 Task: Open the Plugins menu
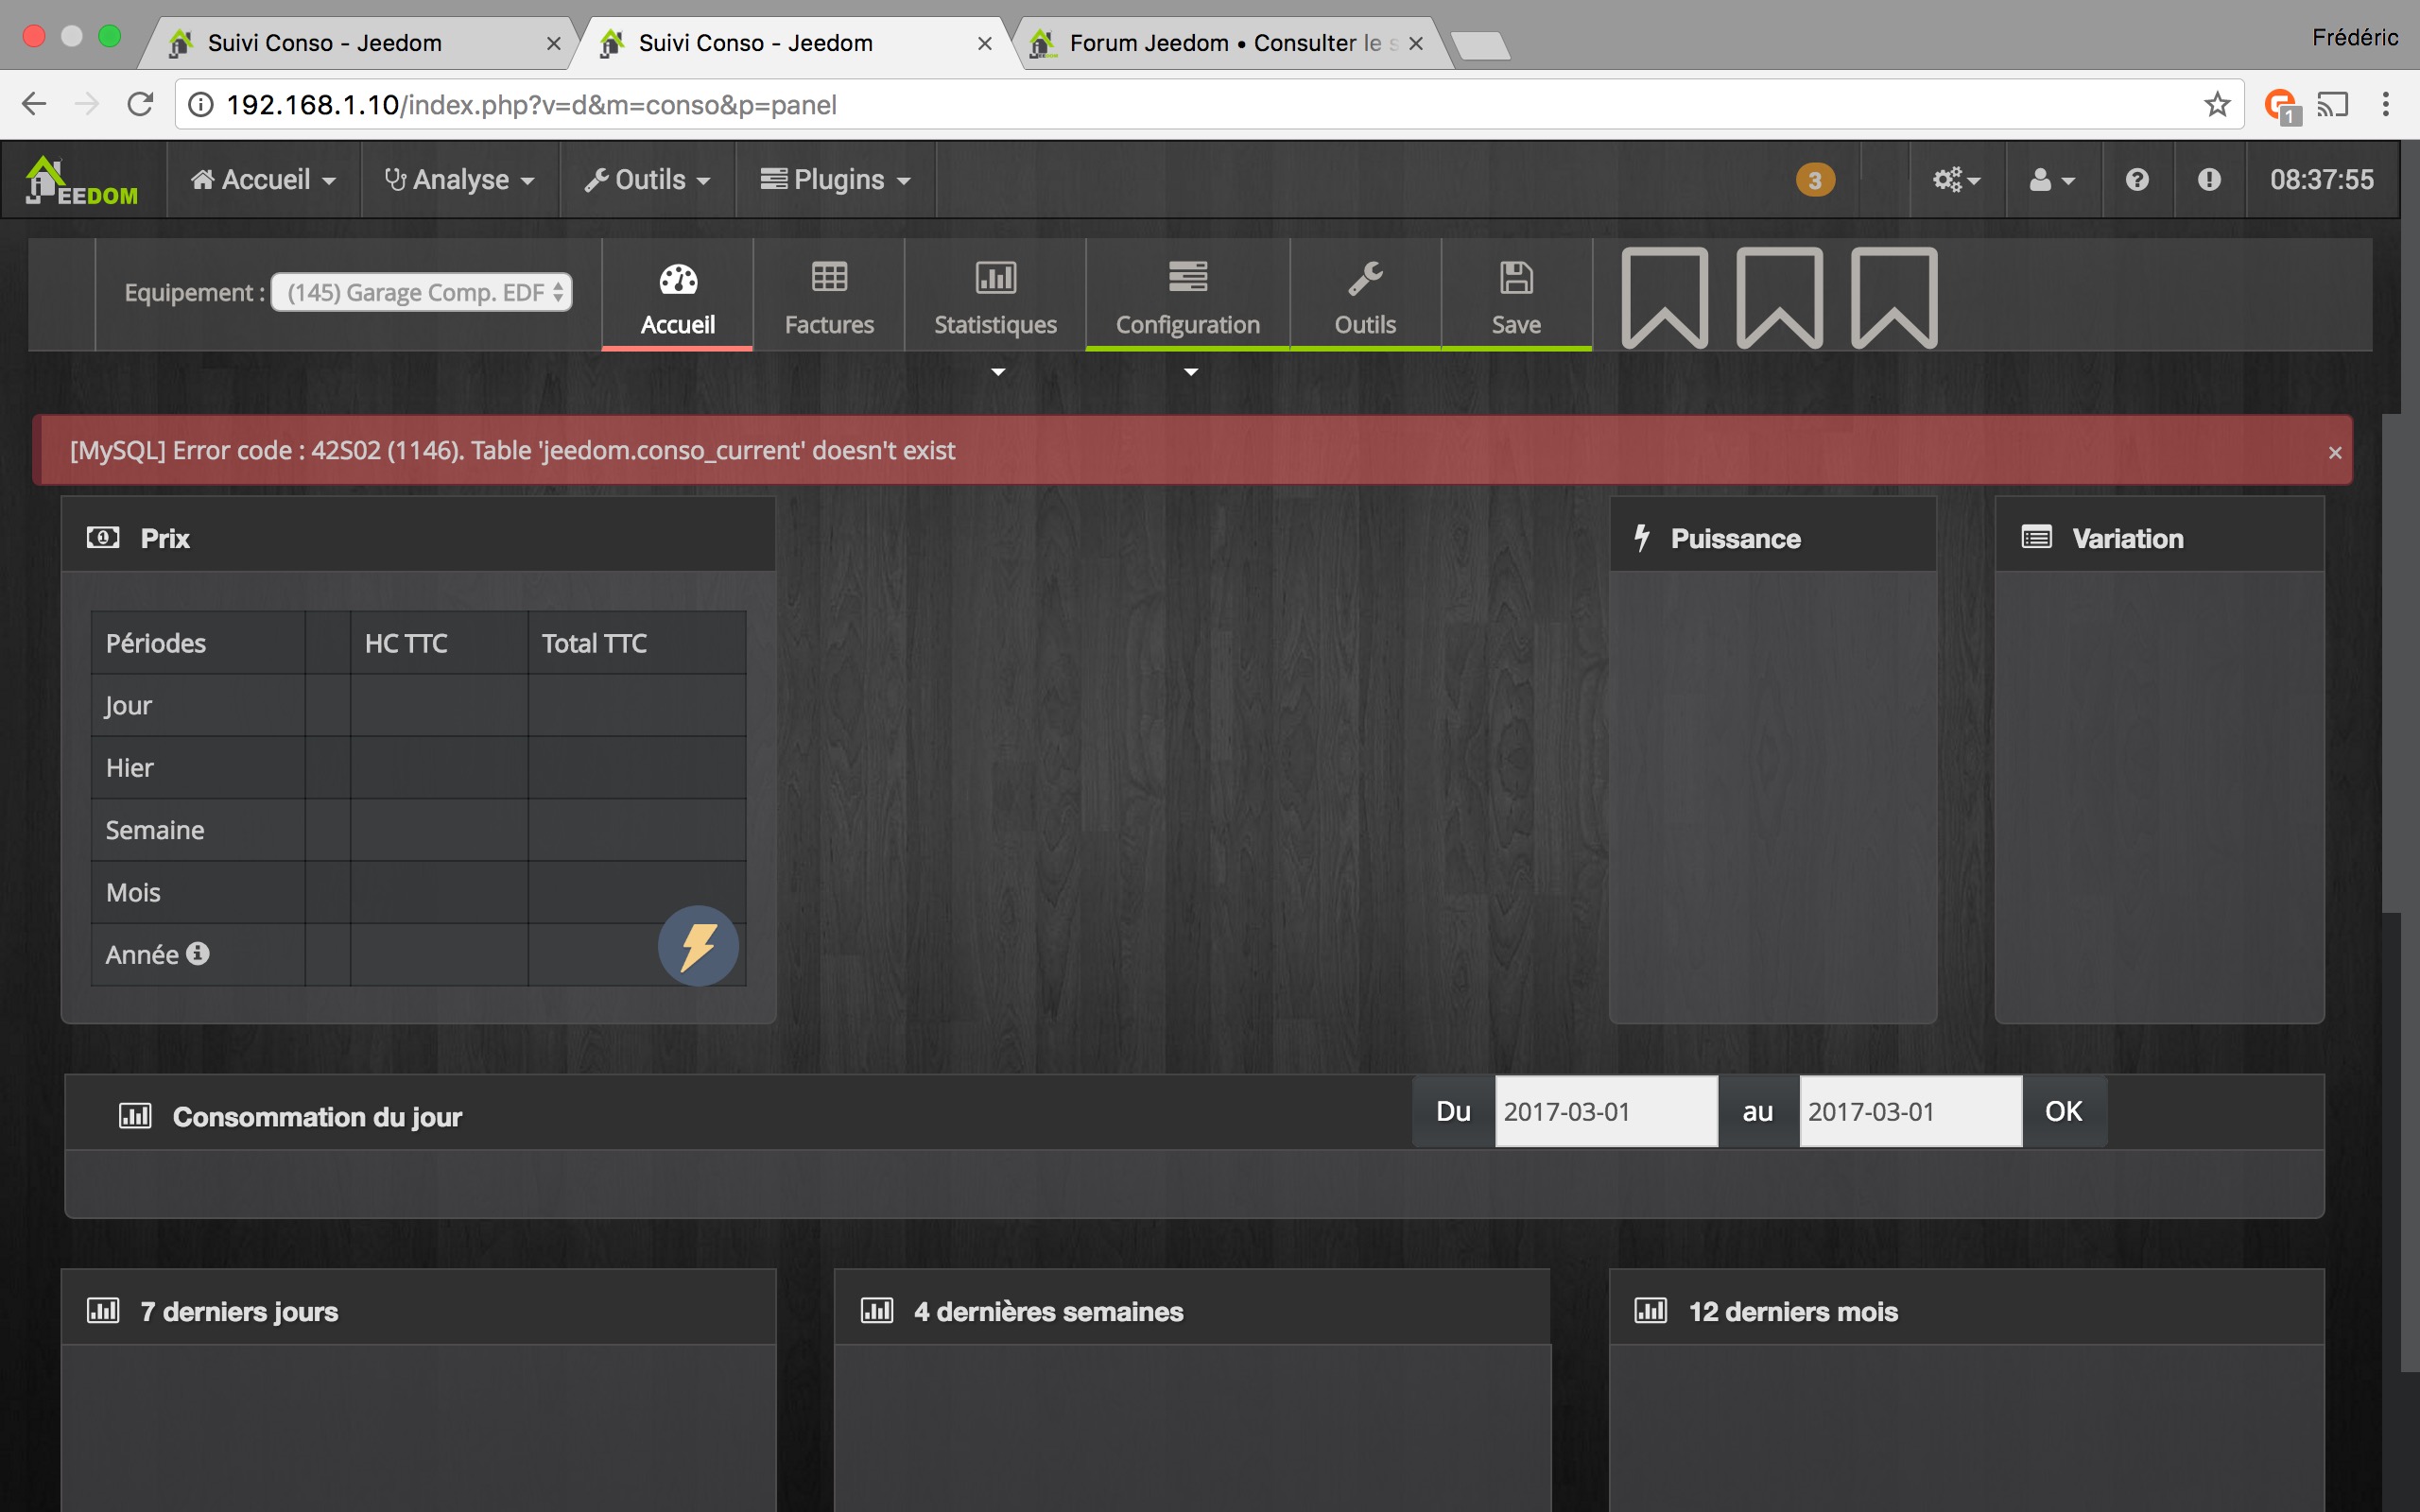coord(835,180)
